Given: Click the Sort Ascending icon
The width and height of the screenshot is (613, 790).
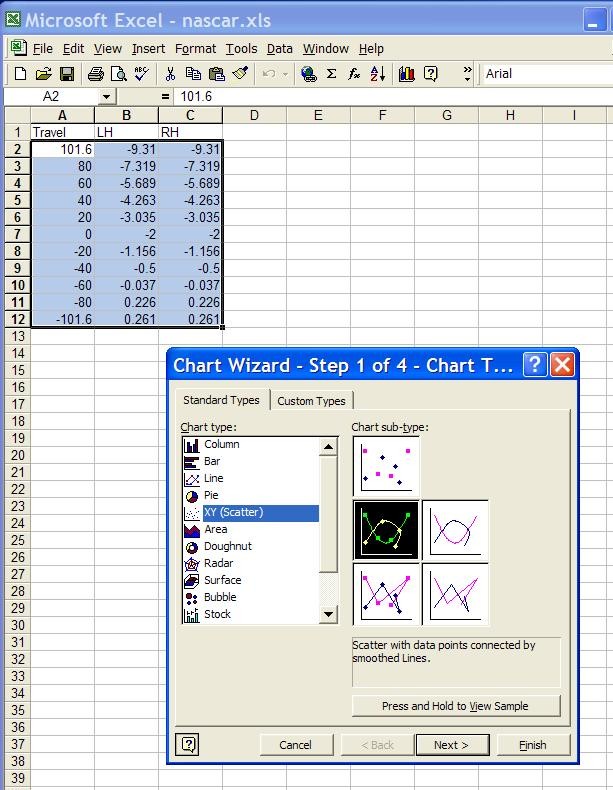Looking at the screenshot, I should (x=378, y=74).
